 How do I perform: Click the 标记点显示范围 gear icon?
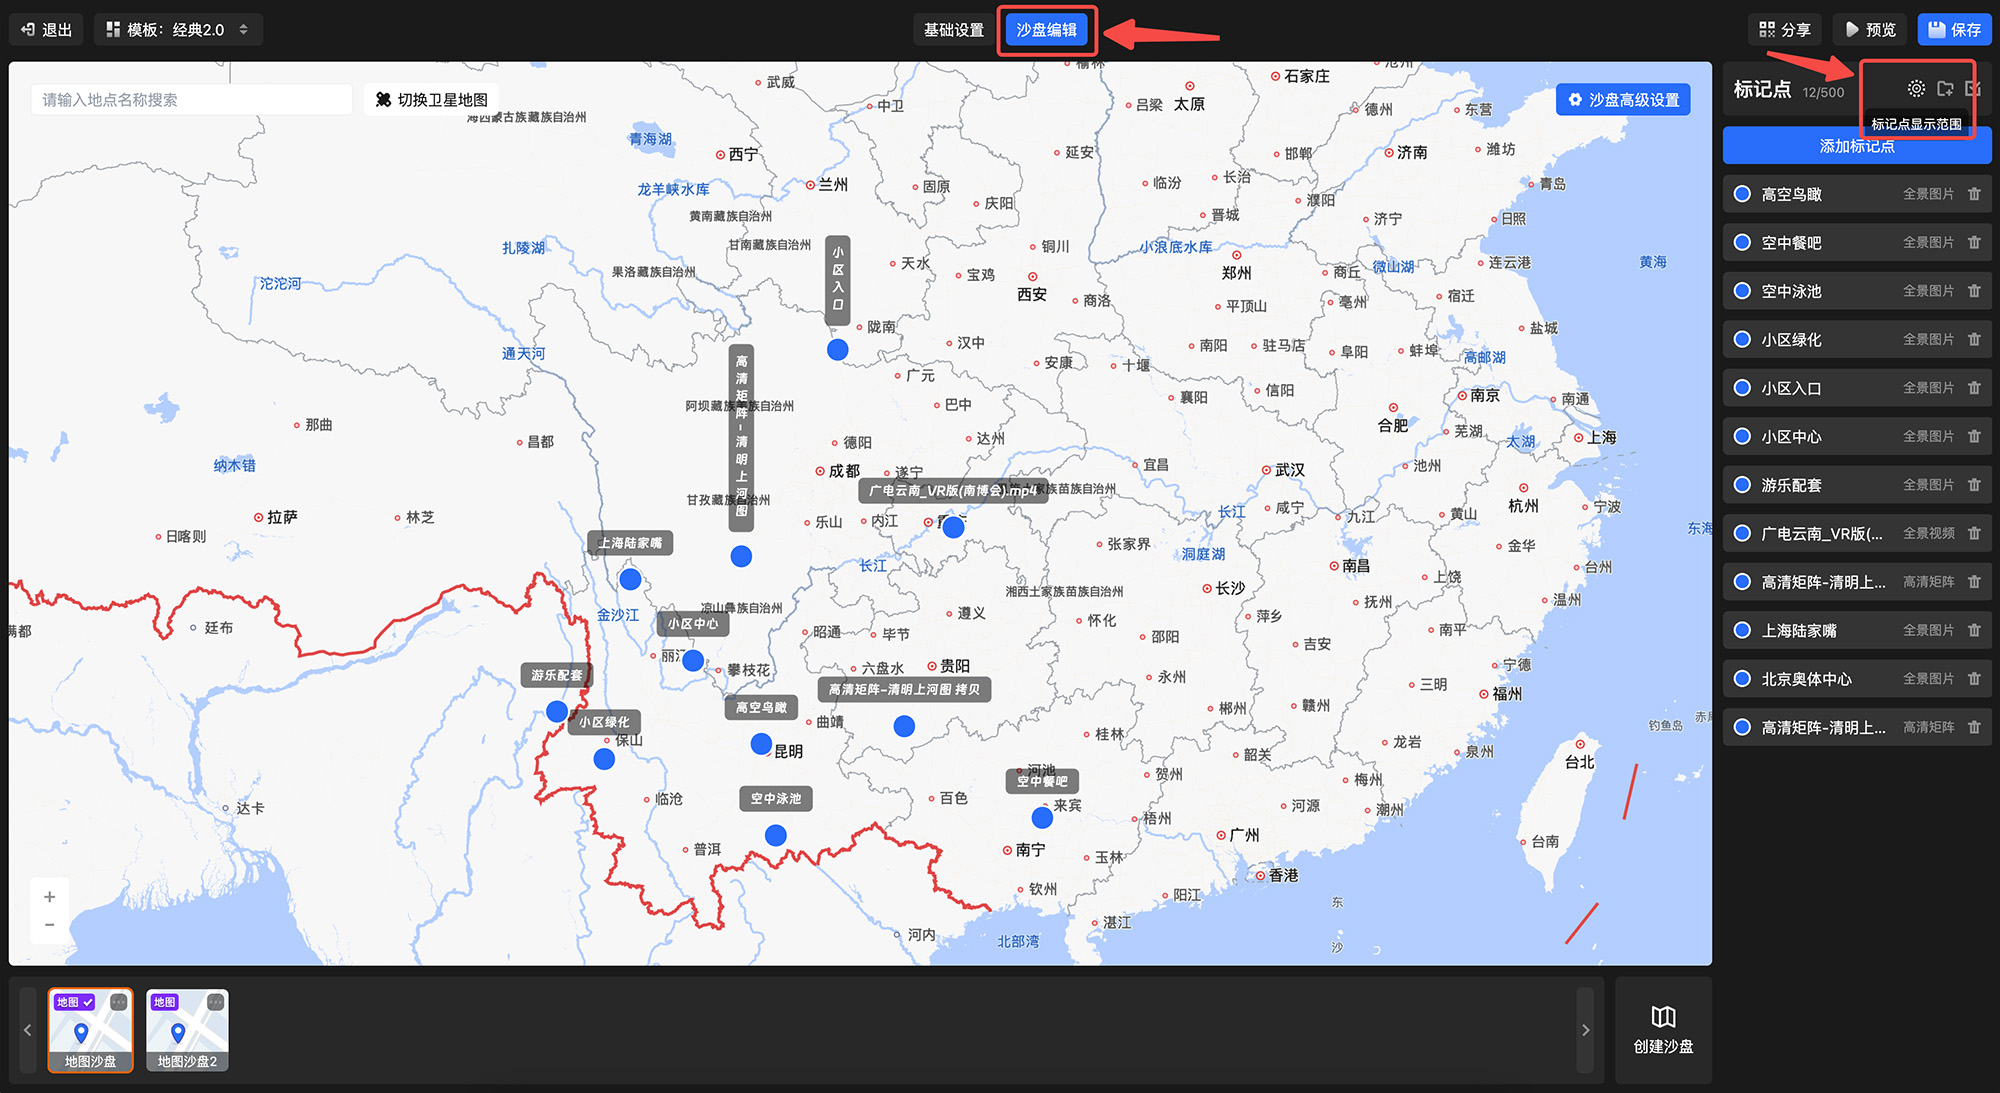pos(1915,89)
